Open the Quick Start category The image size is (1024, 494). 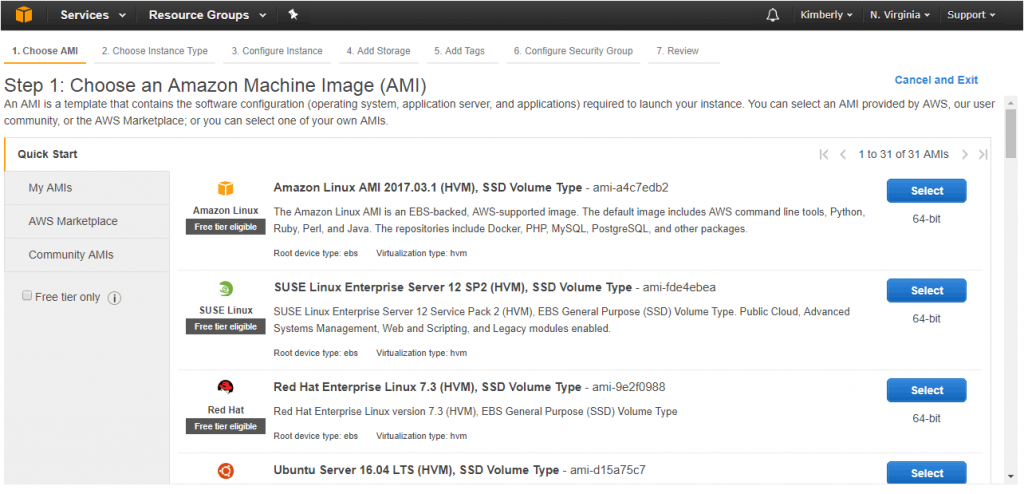click(x=87, y=154)
